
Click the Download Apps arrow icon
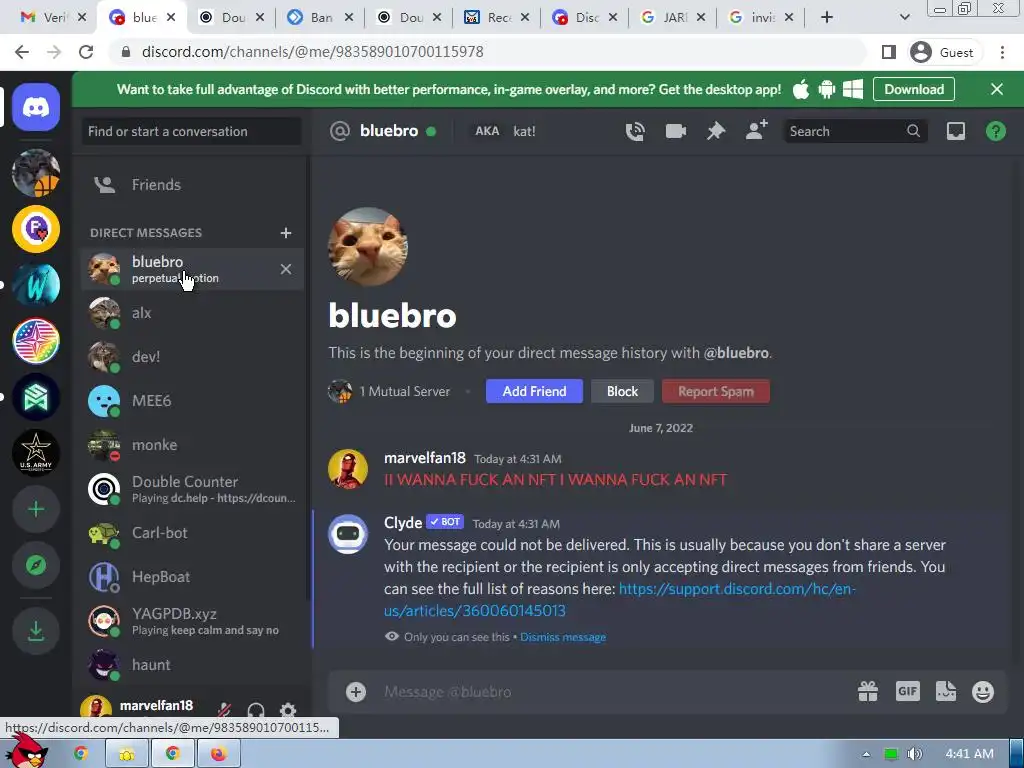pyautogui.click(x=36, y=631)
